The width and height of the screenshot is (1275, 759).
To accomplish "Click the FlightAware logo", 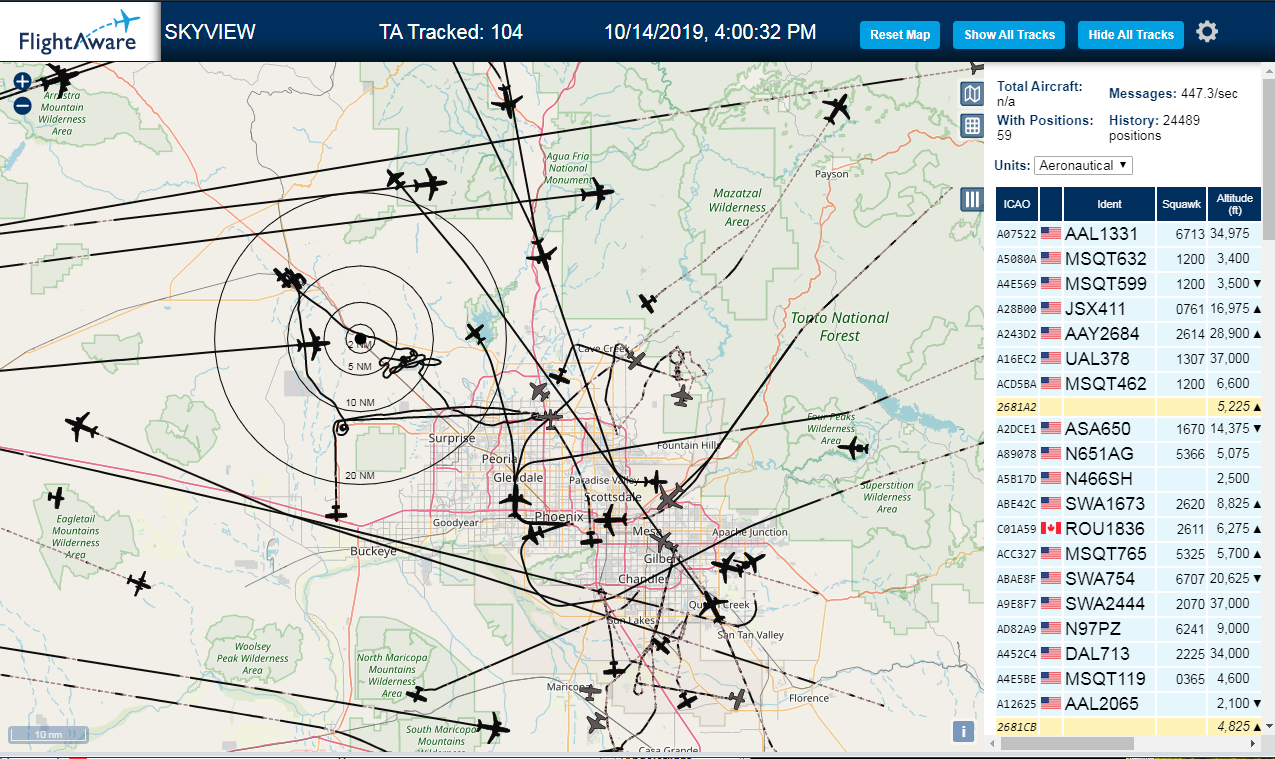I will (80, 32).
